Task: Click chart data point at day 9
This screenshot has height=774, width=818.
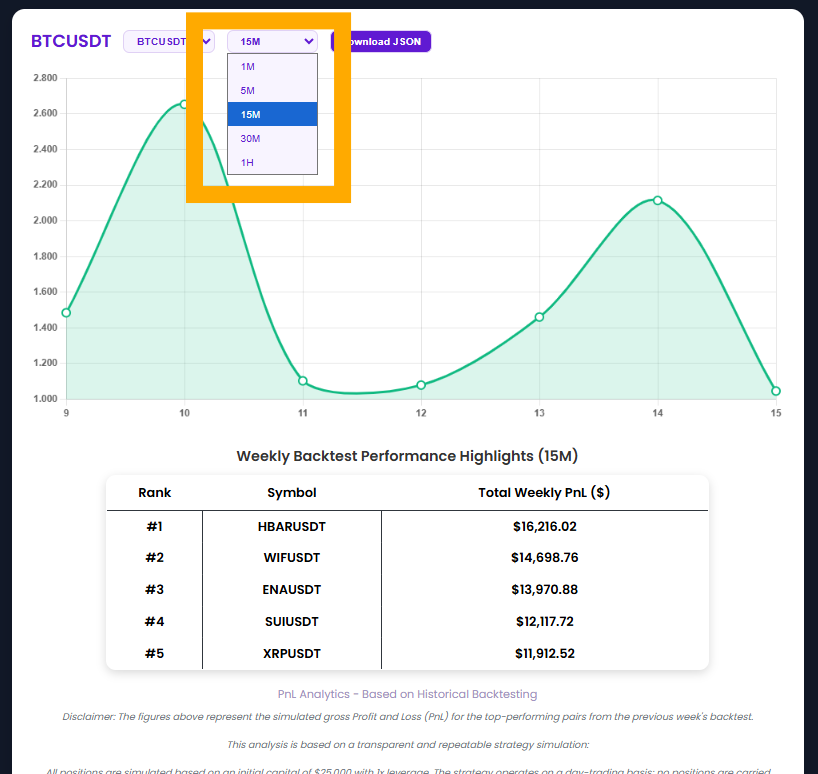Action: tap(66, 313)
